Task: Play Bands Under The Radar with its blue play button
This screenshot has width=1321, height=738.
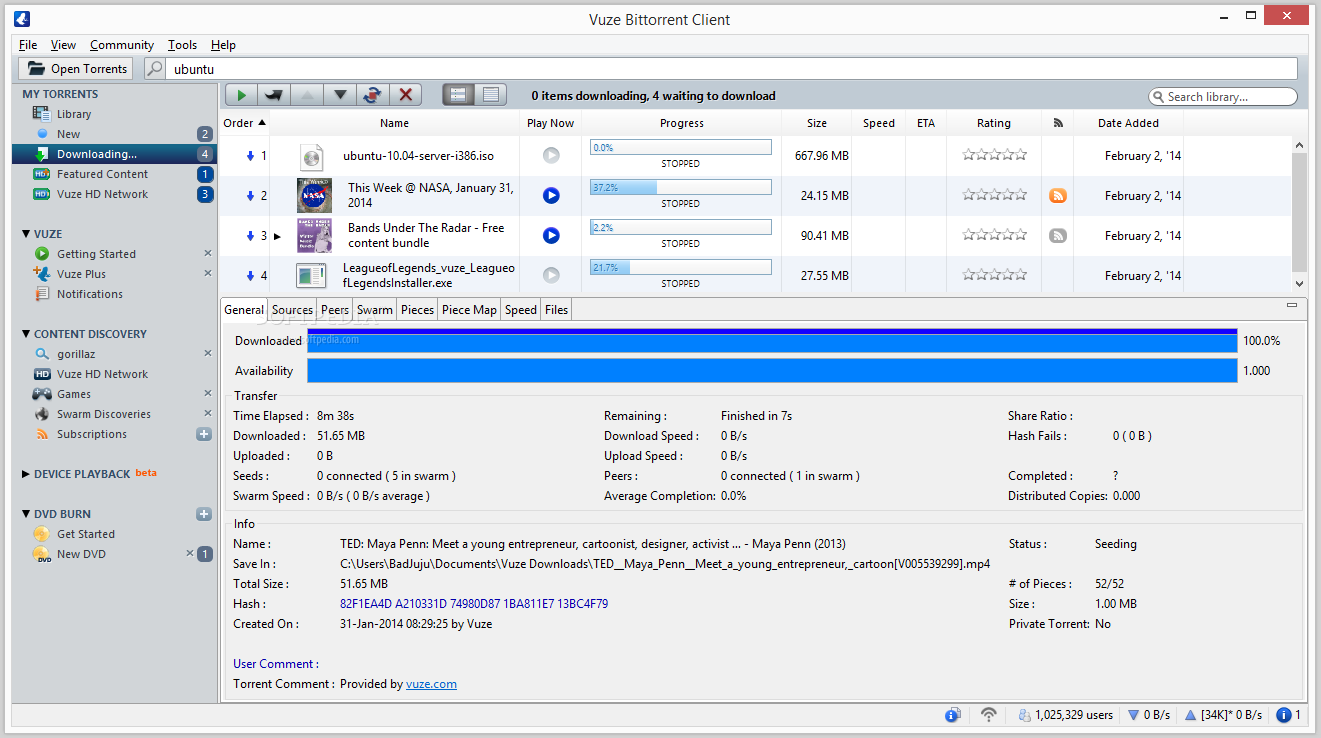Action: tap(551, 236)
